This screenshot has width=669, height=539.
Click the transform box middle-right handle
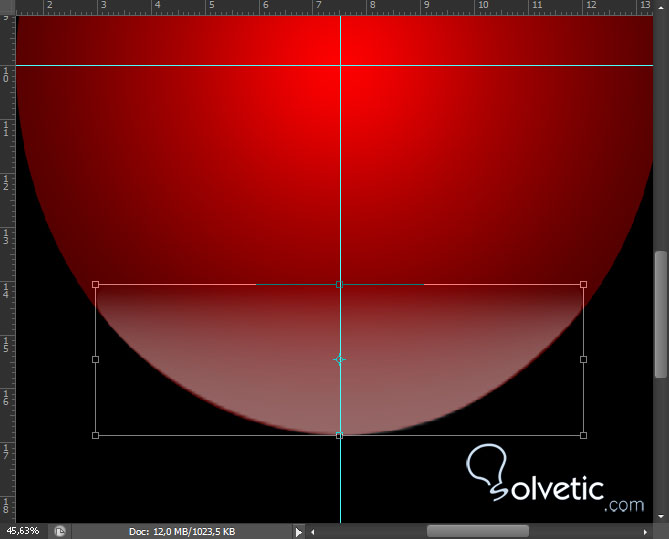pyautogui.click(x=583, y=360)
